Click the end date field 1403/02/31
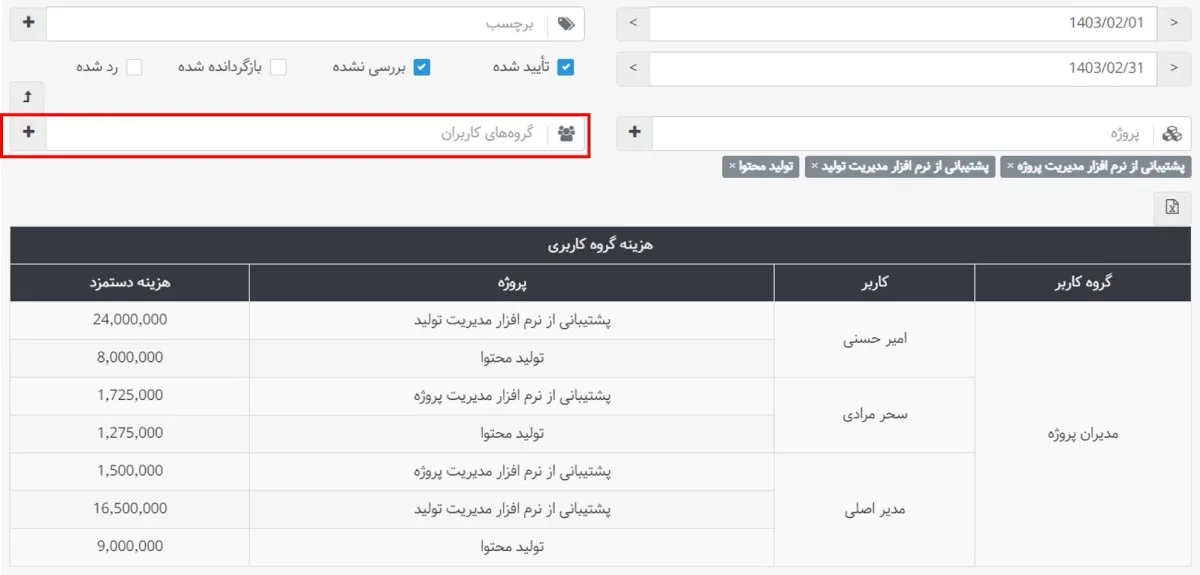Image resolution: width=1200 pixels, height=575 pixels. (x=903, y=68)
